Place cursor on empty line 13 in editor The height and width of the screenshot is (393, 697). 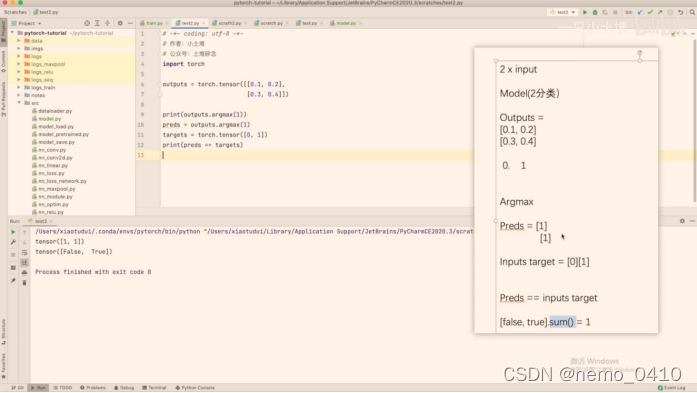(x=317, y=155)
